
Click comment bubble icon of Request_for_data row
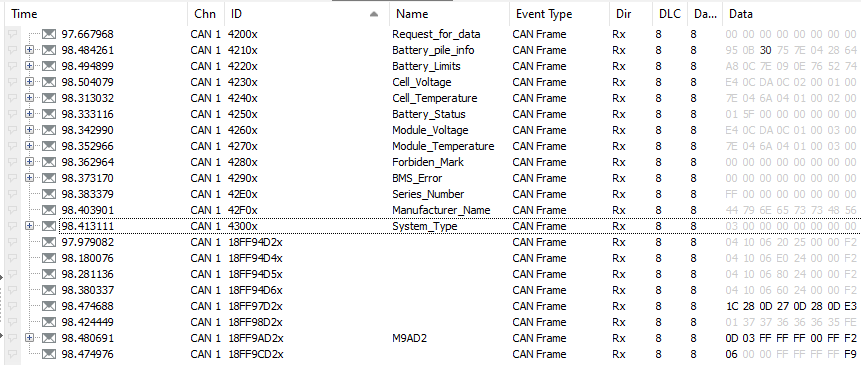tap(13, 34)
